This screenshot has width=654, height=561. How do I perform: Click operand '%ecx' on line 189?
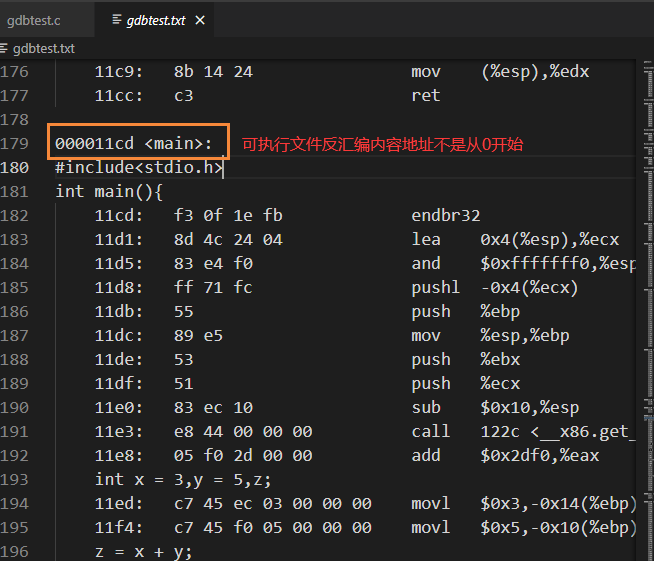point(501,384)
